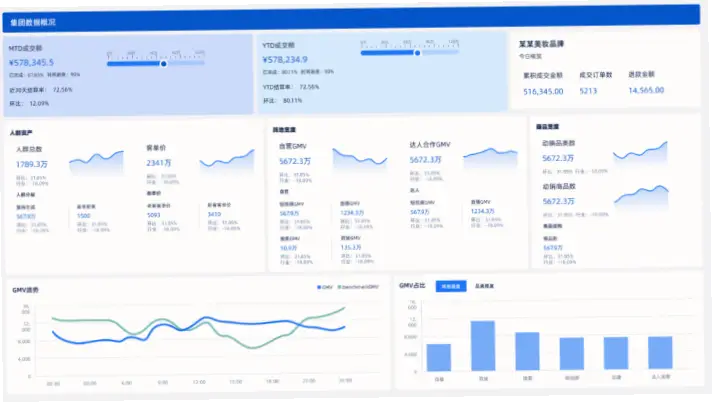
Task: Click the 累积成交金额 label
Action: 543,75
